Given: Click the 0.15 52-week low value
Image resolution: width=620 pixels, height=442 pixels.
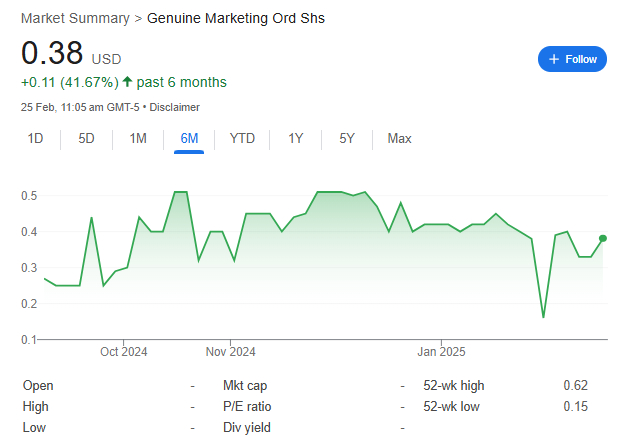Looking at the screenshot, I should [x=575, y=406].
